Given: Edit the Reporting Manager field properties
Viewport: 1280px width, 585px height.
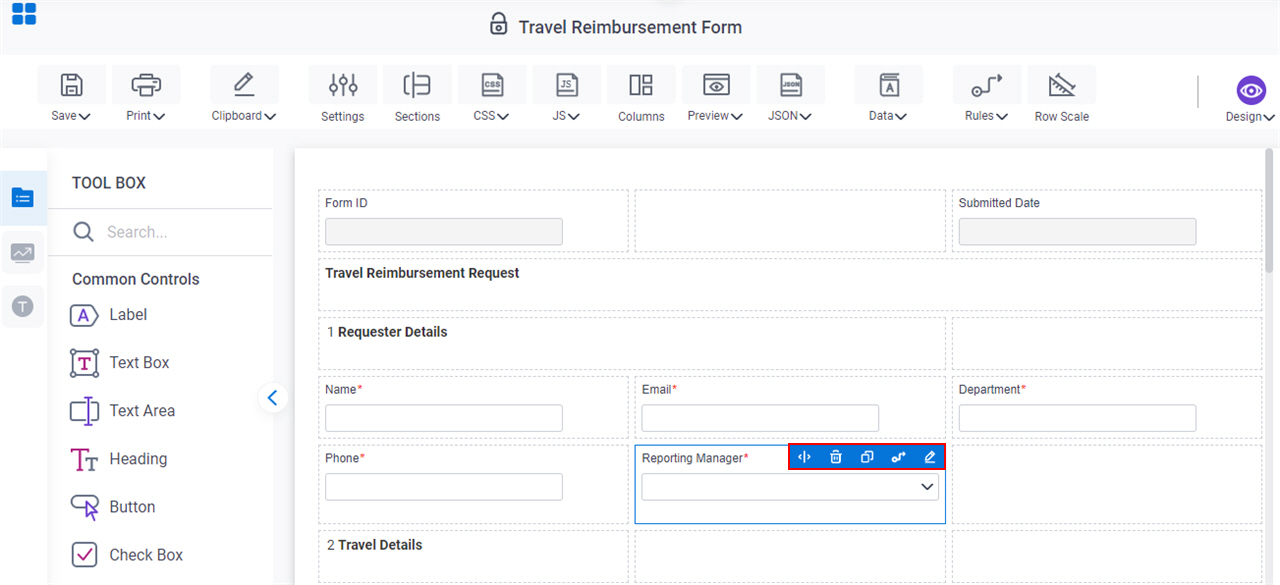Looking at the screenshot, I should (x=929, y=457).
